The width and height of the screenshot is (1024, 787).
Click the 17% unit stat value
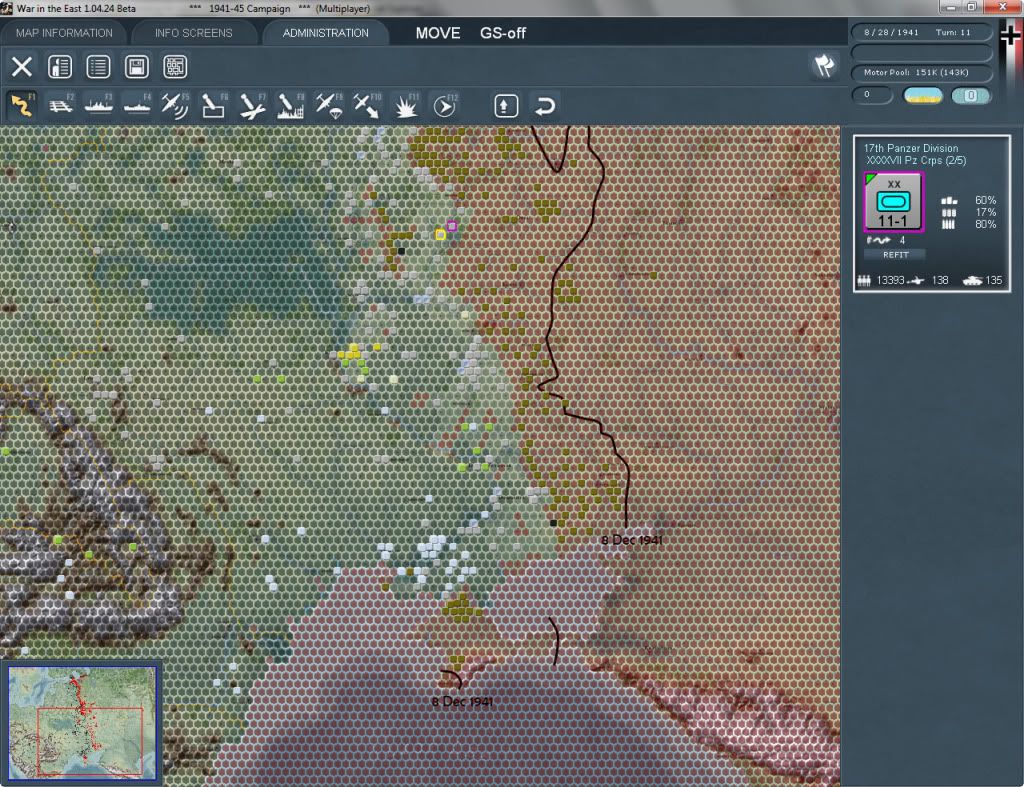[985, 212]
